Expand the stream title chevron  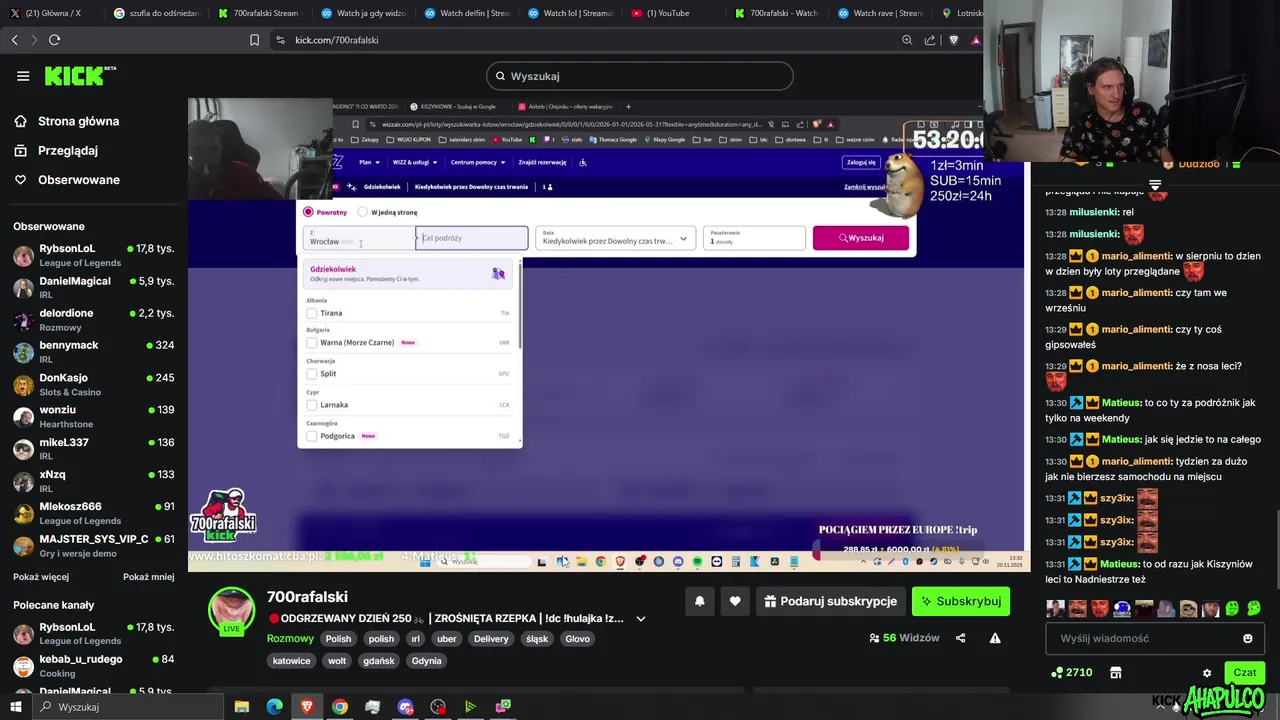tap(641, 619)
